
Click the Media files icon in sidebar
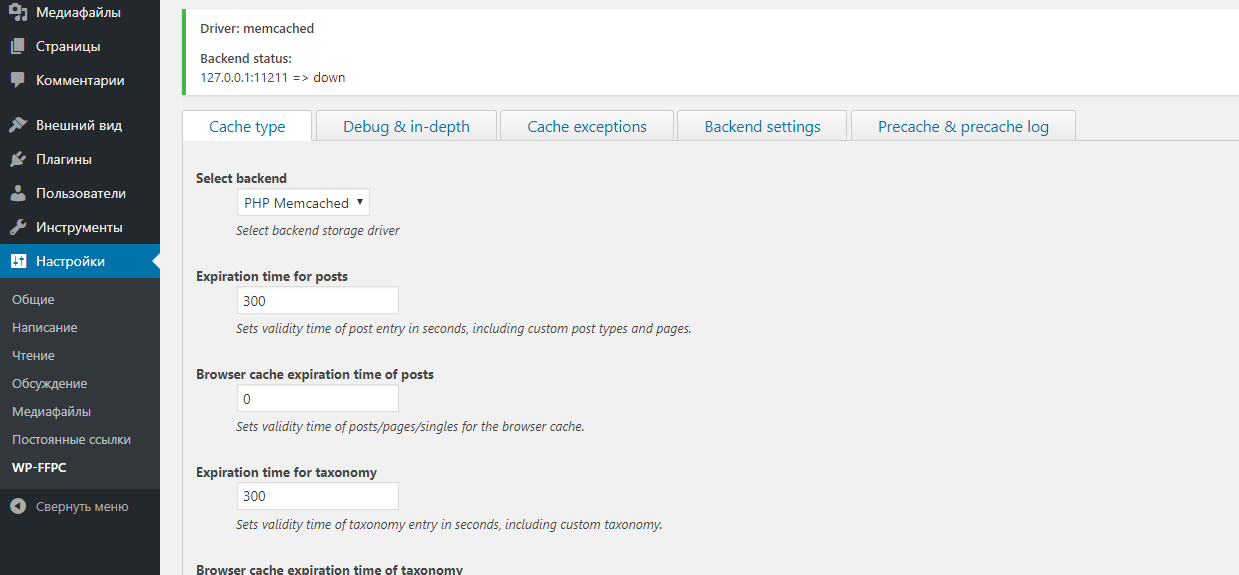tap(18, 13)
